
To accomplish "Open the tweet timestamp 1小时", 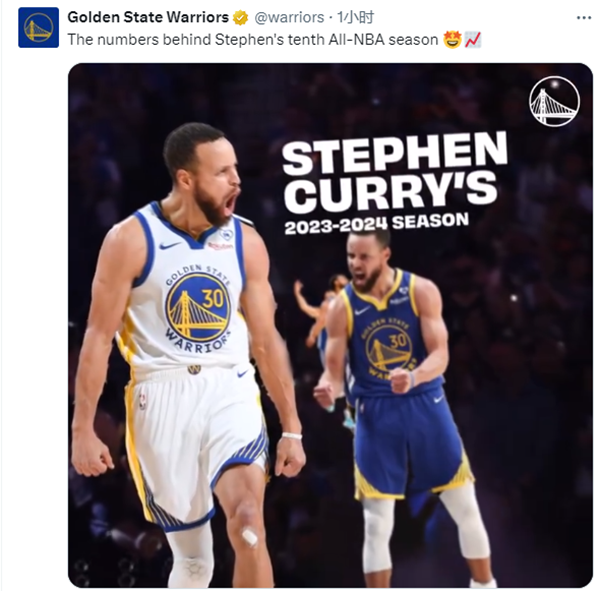I will (x=355, y=17).
